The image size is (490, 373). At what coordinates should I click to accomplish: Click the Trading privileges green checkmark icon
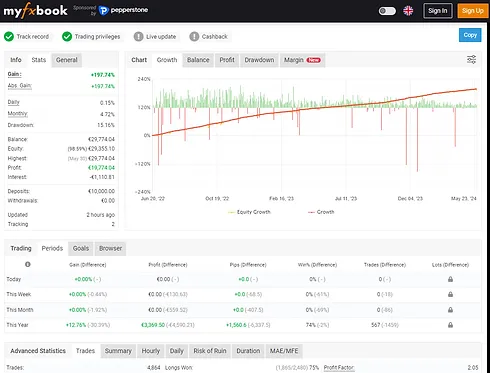tap(67, 37)
